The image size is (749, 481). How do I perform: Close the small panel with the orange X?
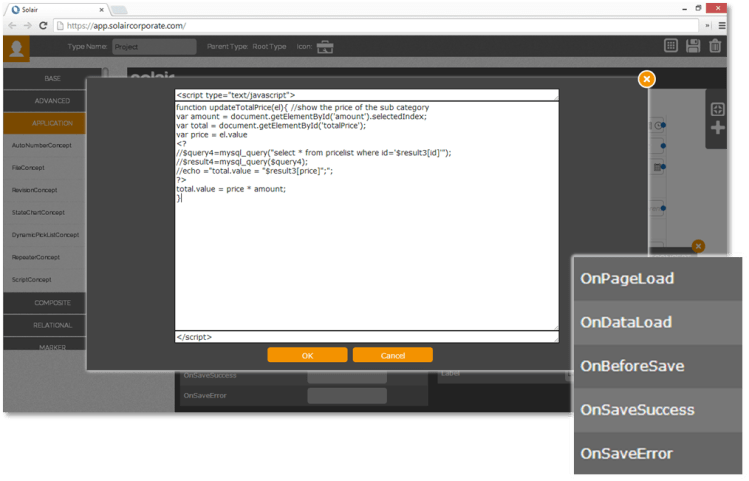(x=698, y=246)
